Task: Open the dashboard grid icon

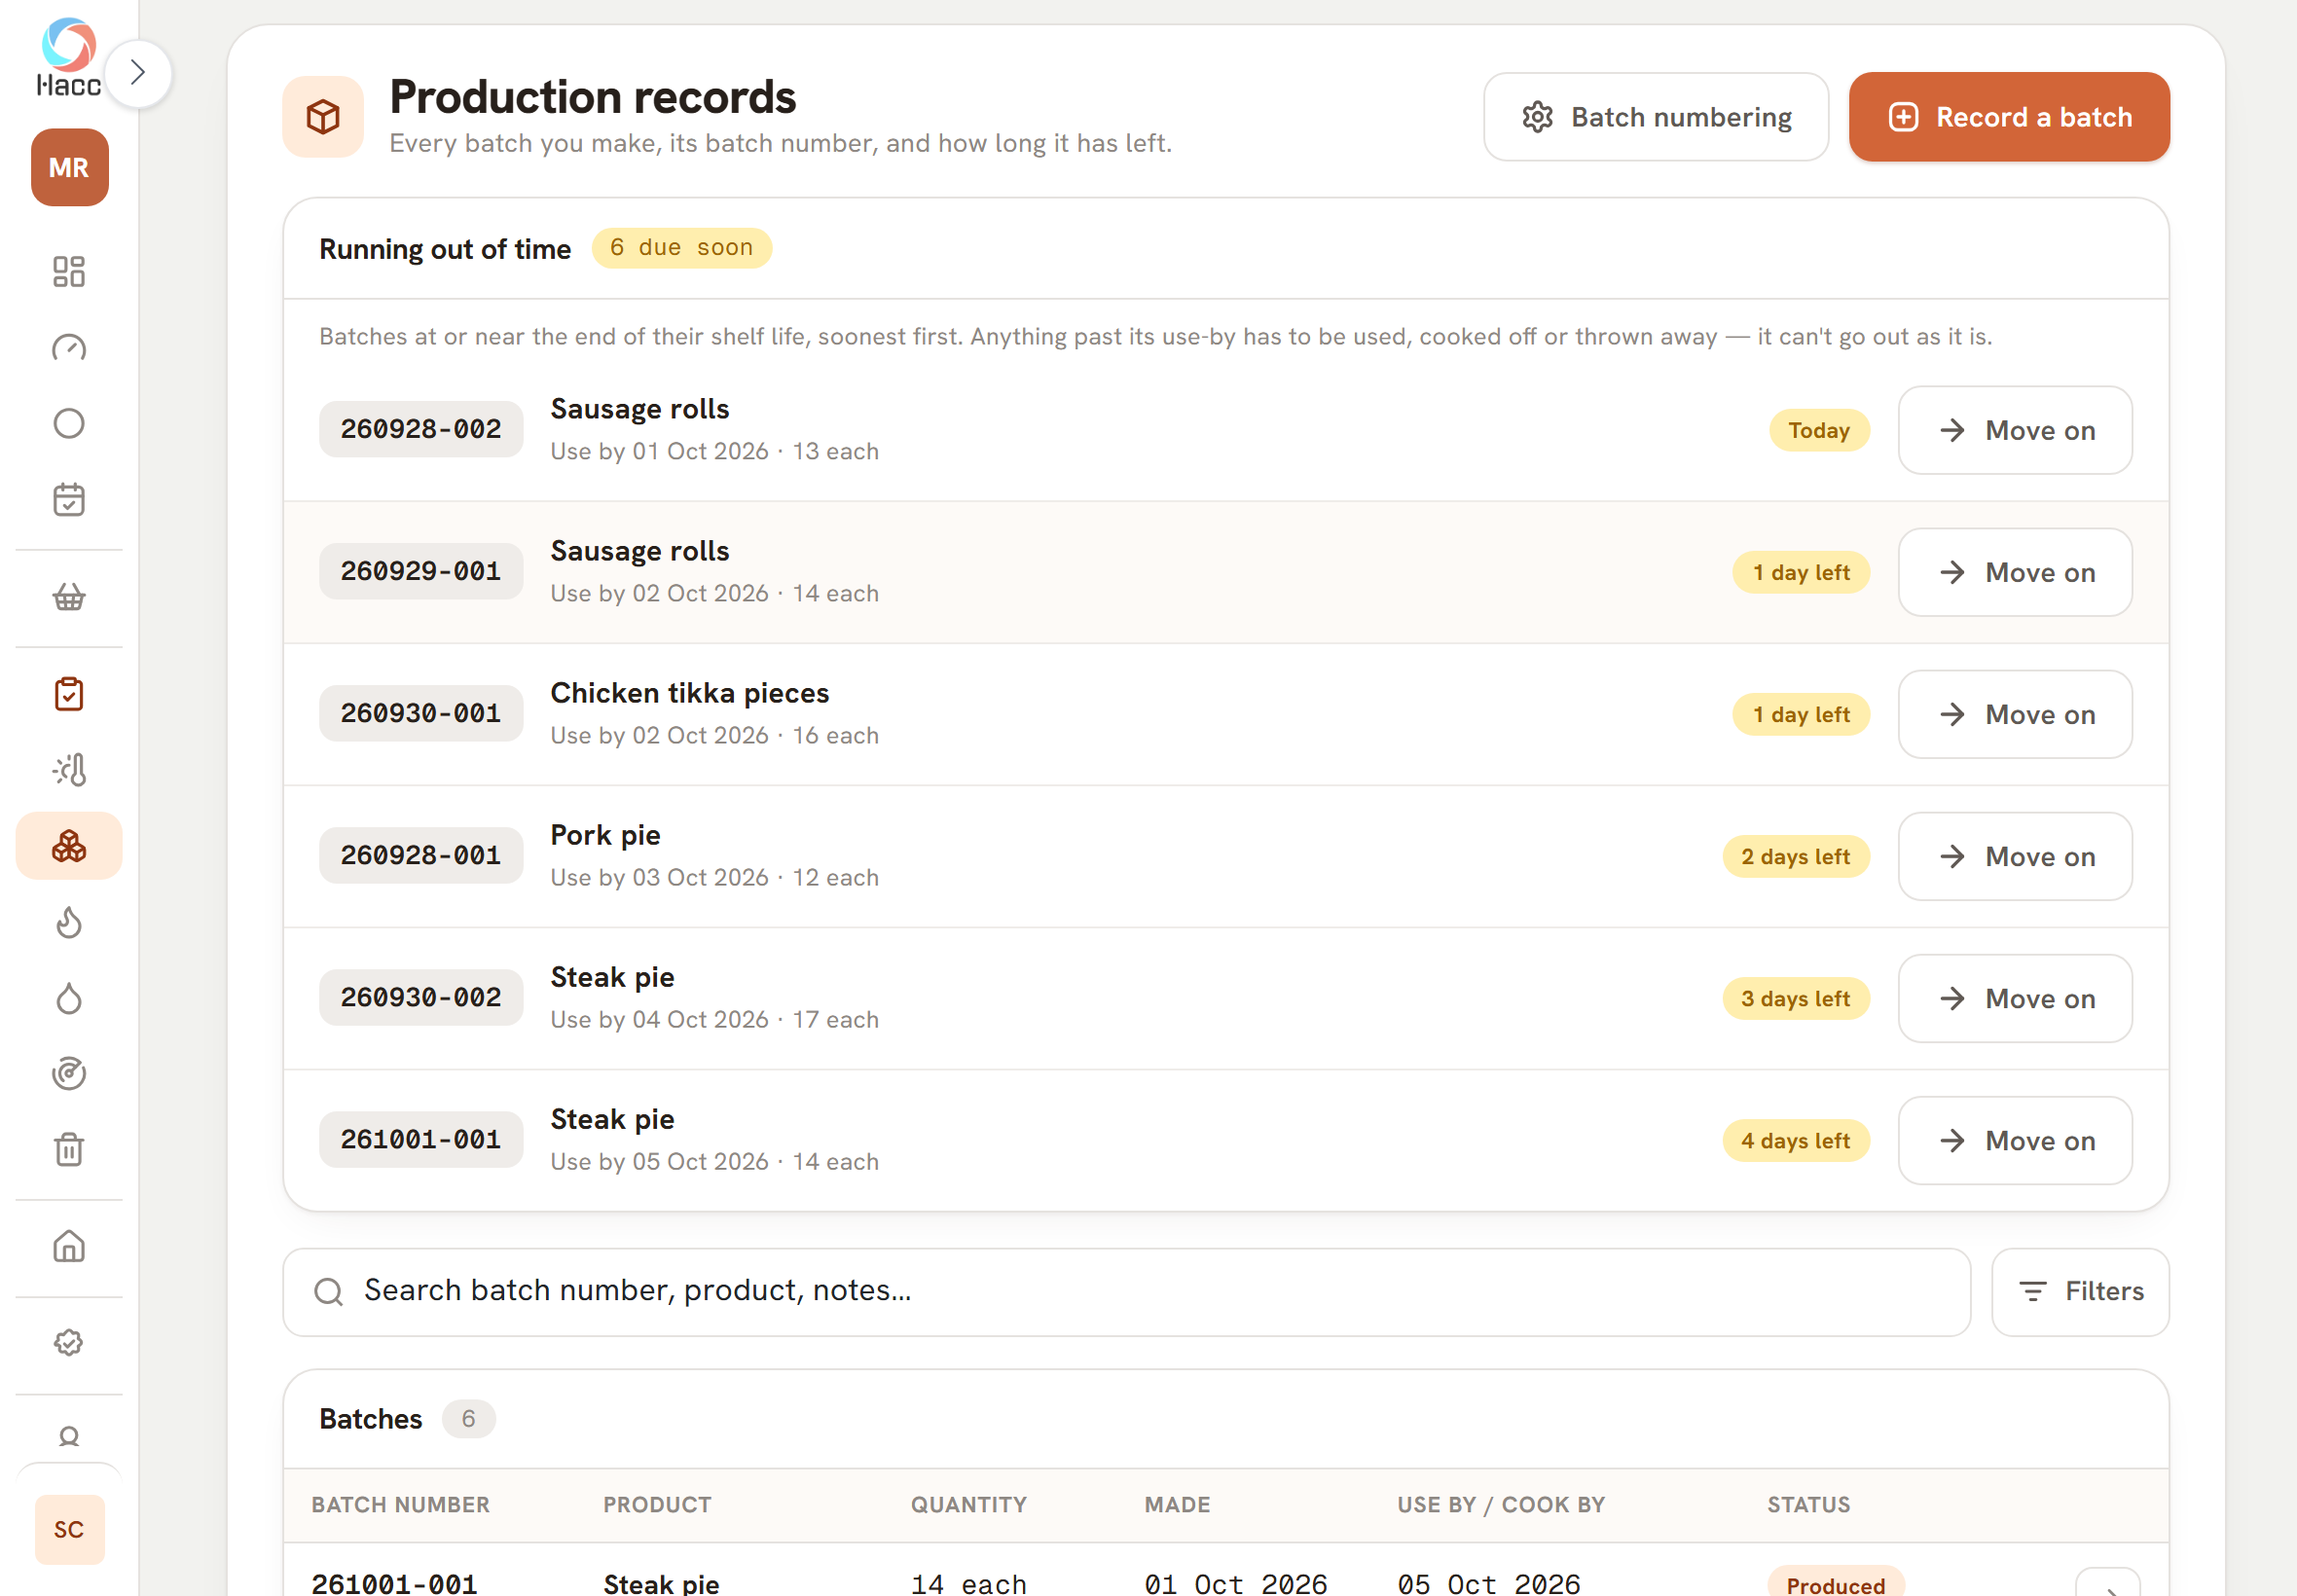Action: point(69,271)
